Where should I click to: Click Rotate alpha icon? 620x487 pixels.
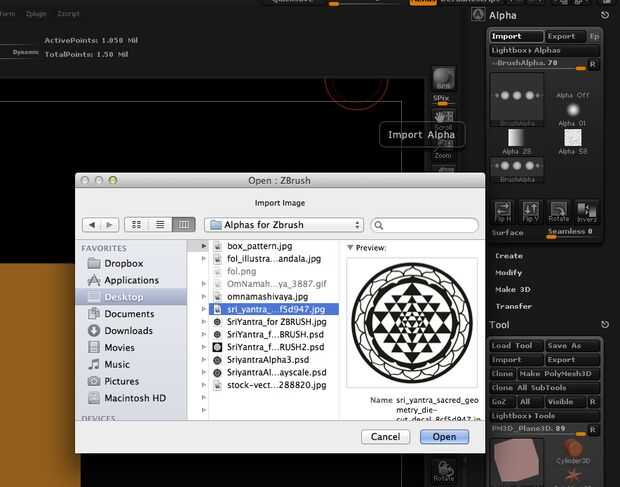tap(559, 211)
